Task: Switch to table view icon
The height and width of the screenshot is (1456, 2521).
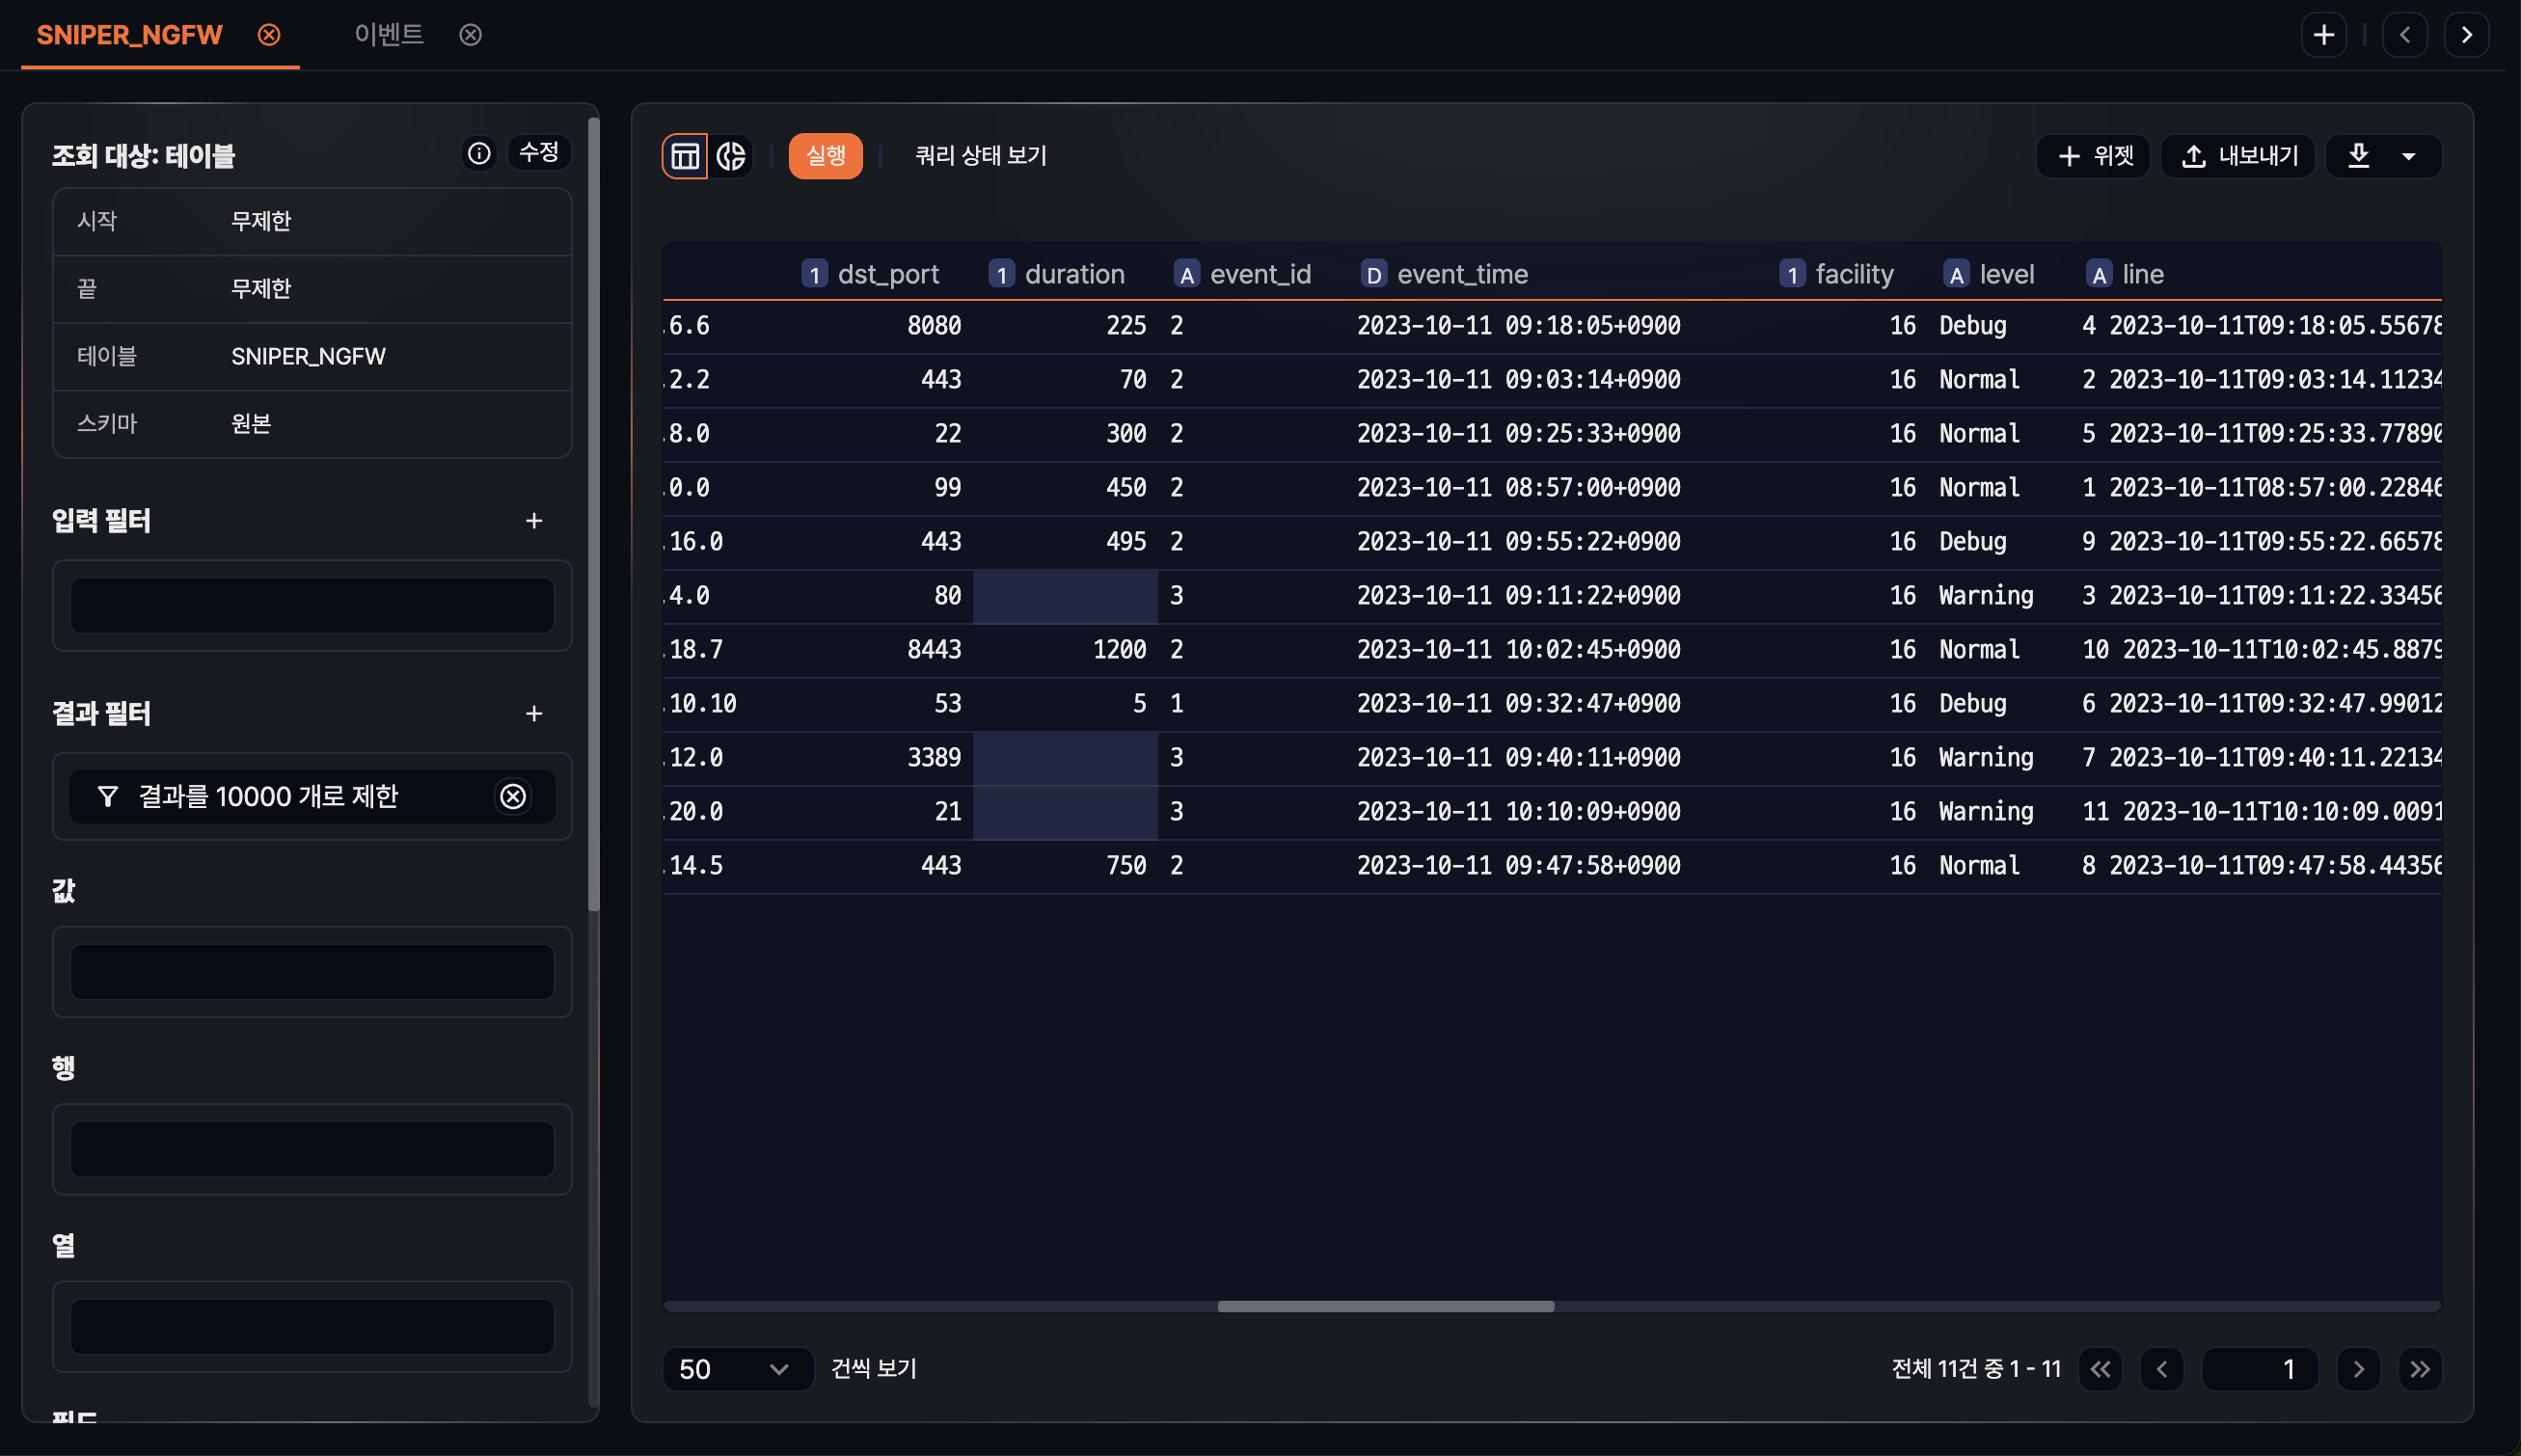Action: (x=685, y=156)
